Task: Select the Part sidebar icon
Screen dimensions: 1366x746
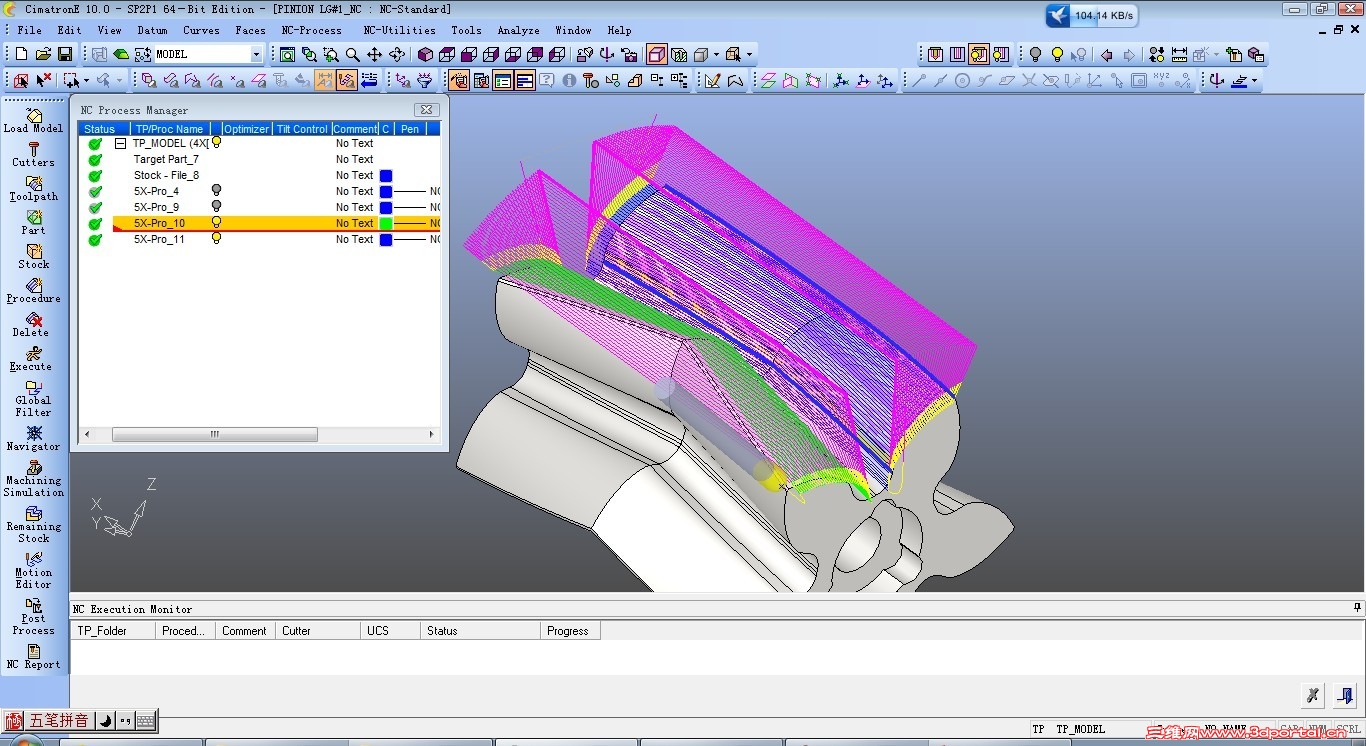Action: (34, 223)
